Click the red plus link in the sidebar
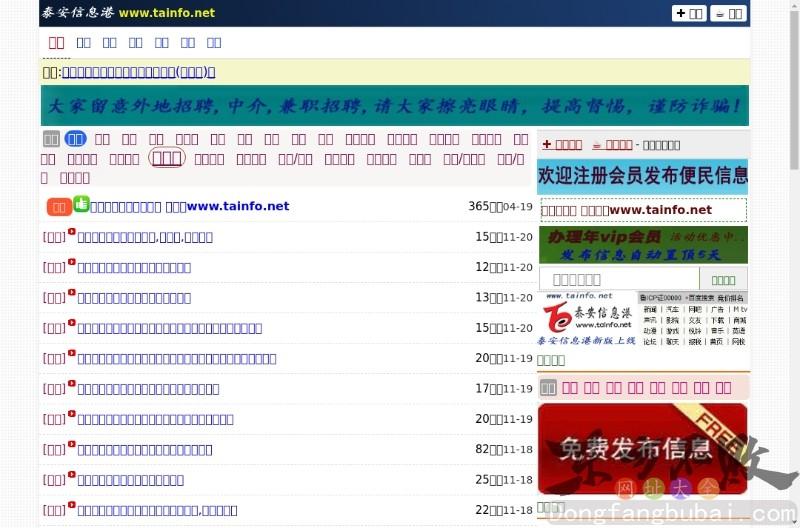 [x=562, y=145]
